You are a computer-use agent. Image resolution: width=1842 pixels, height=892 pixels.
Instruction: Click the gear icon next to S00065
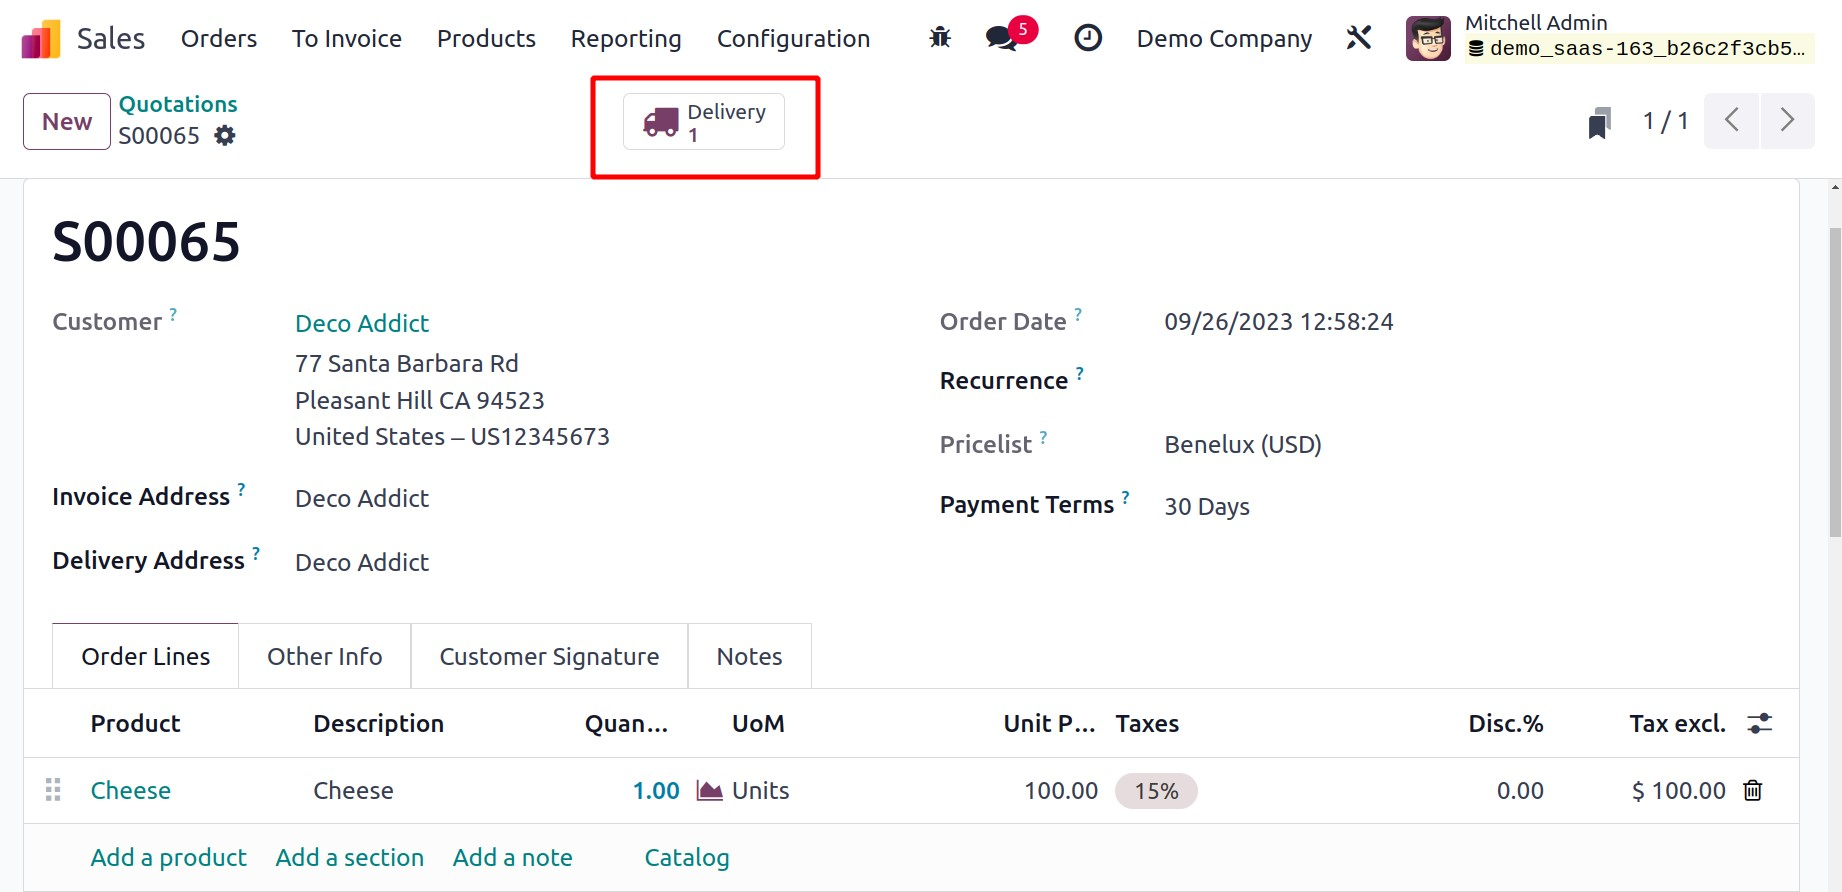coord(225,135)
